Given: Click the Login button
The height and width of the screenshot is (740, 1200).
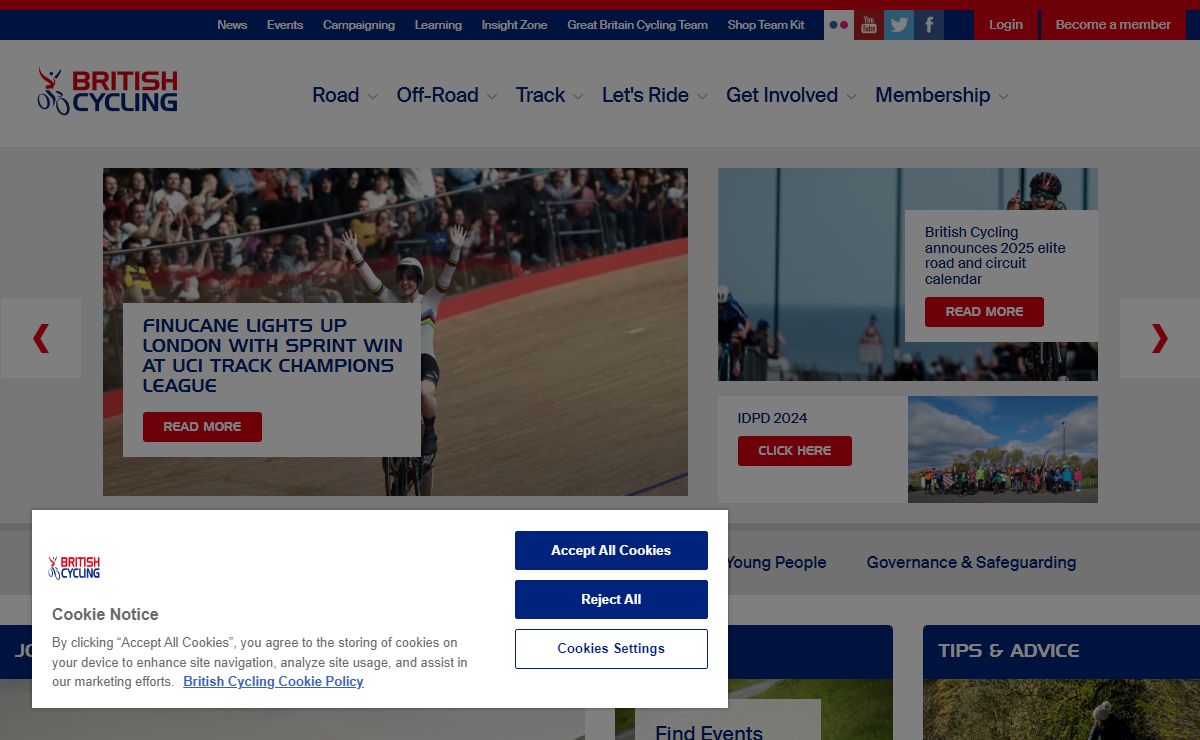Looking at the screenshot, I should coord(1005,25).
